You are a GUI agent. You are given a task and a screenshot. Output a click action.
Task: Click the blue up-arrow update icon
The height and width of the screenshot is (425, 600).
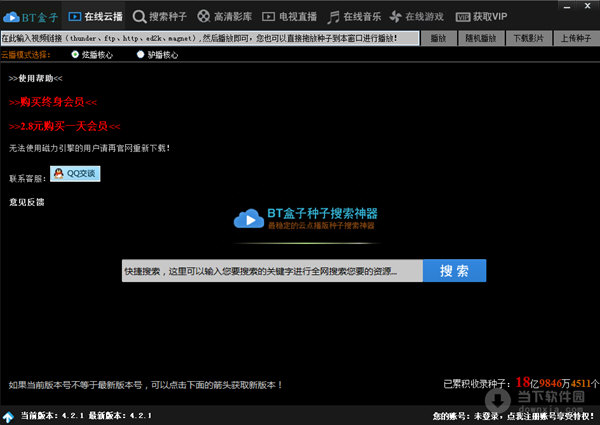coord(8,417)
